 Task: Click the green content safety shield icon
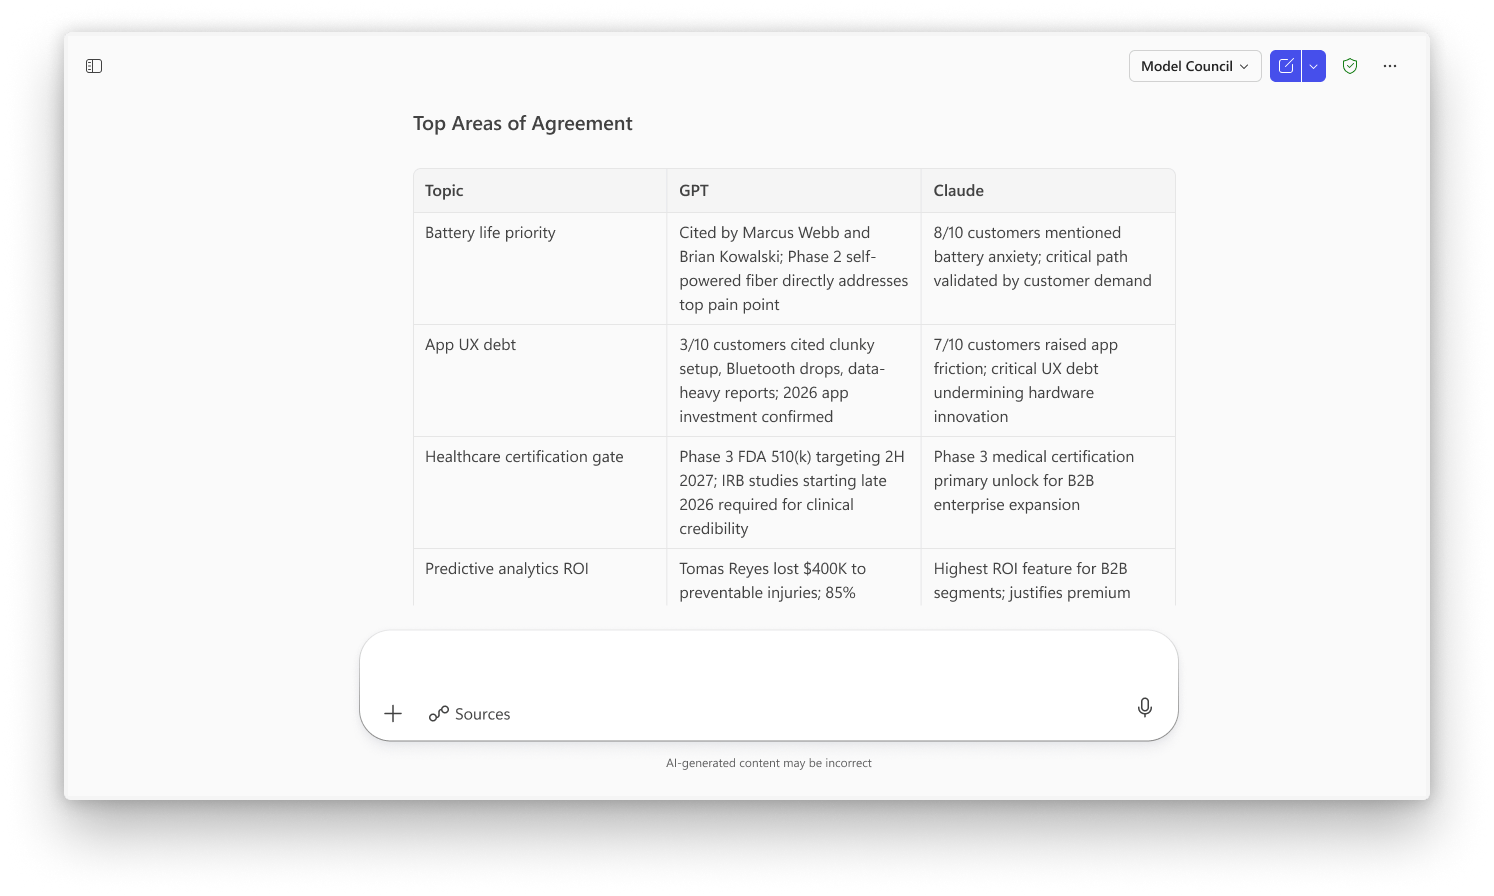tap(1349, 65)
